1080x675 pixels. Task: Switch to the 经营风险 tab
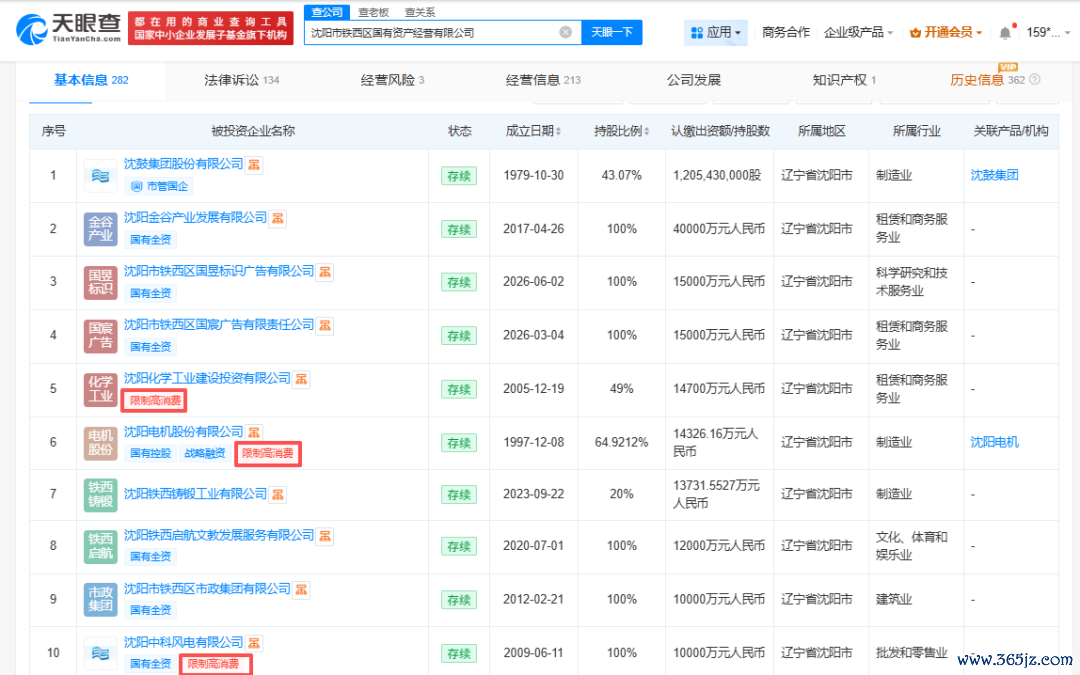(x=393, y=80)
